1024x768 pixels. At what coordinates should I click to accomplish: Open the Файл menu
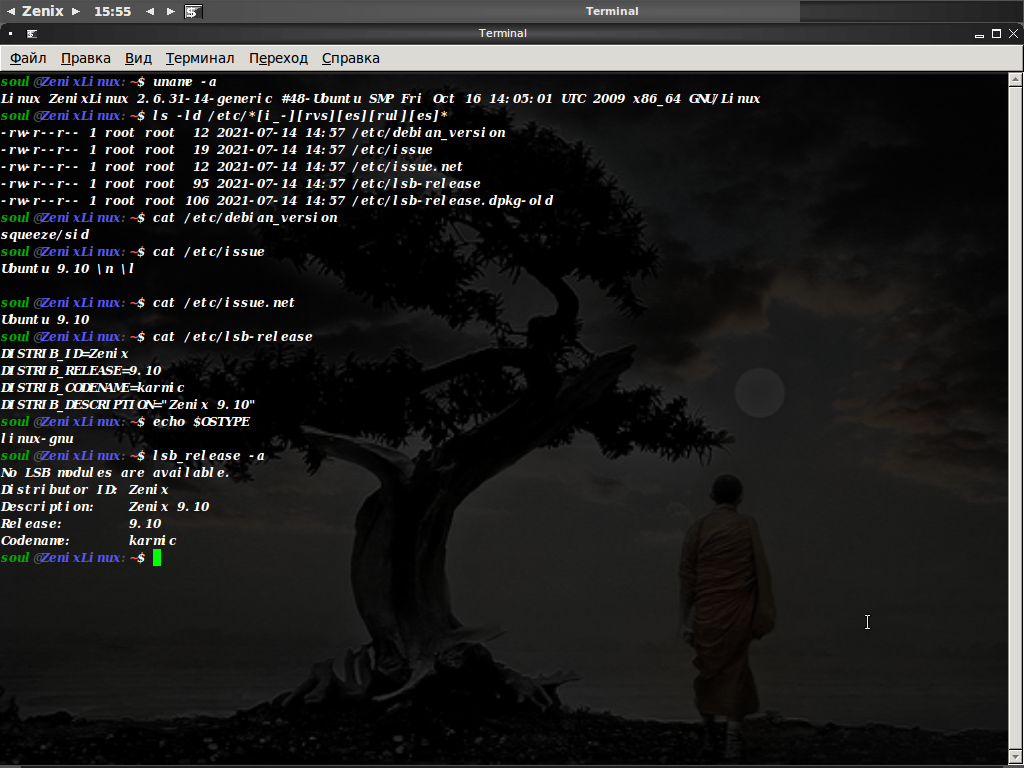coord(28,58)
